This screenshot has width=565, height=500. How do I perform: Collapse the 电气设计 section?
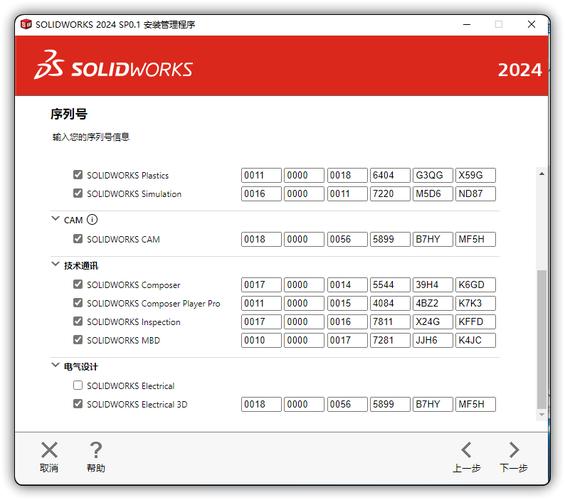(55, 365)
